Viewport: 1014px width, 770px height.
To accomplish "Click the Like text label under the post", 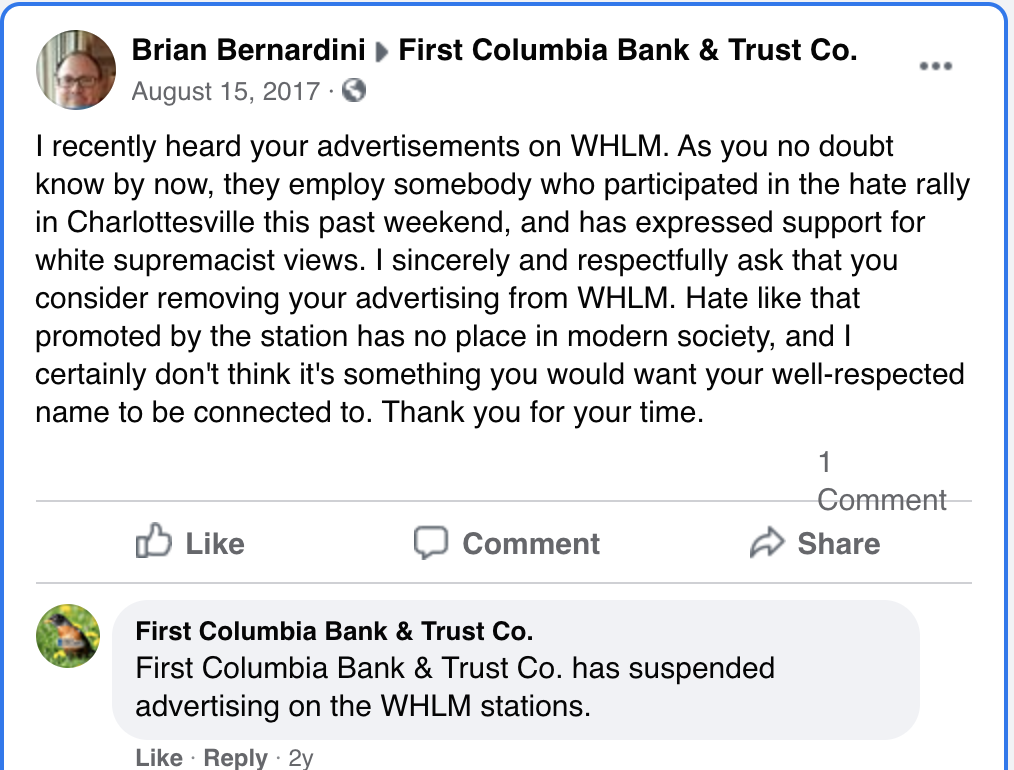I will pyautogui.click(x=214, y=544).
